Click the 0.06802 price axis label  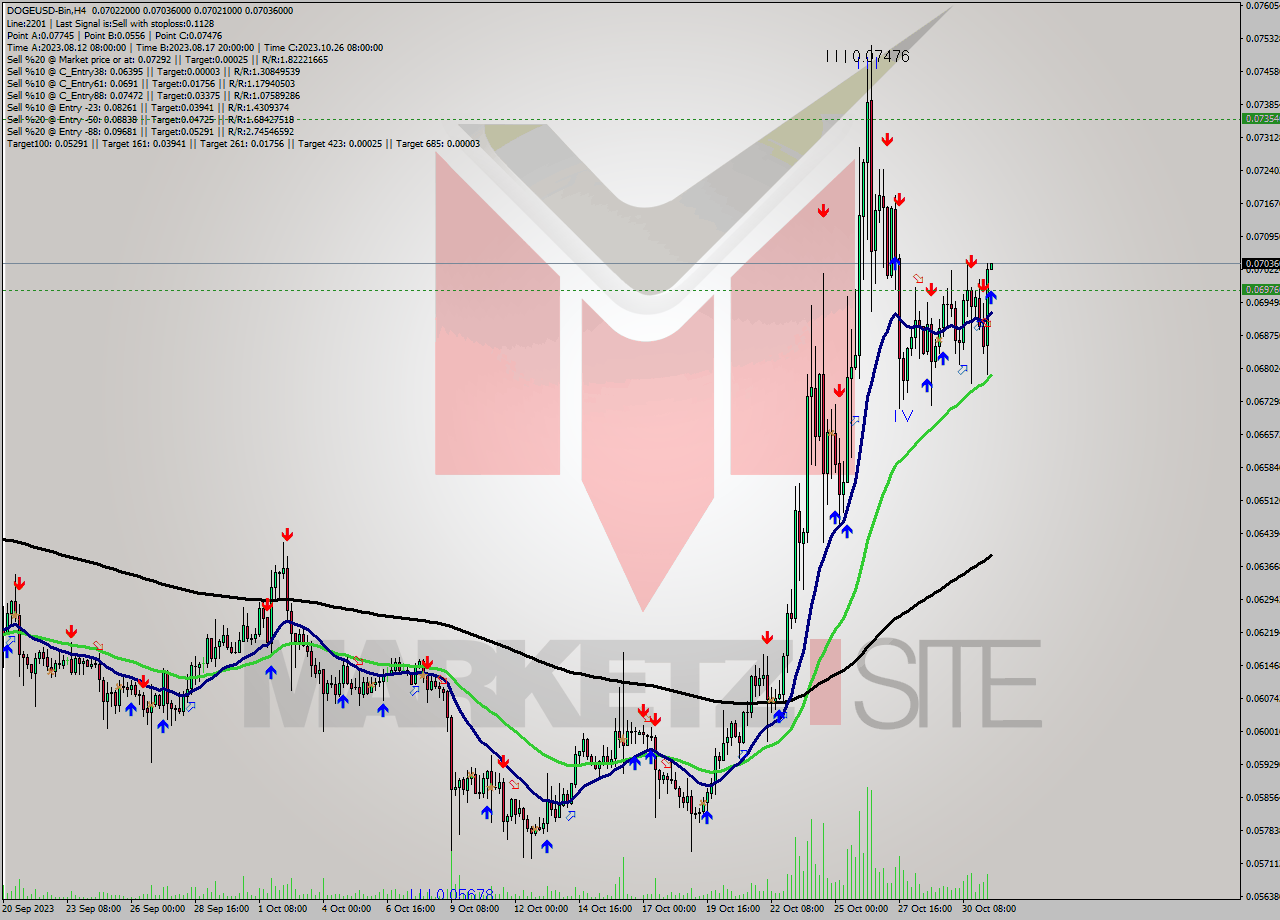tap(1262, 369)
